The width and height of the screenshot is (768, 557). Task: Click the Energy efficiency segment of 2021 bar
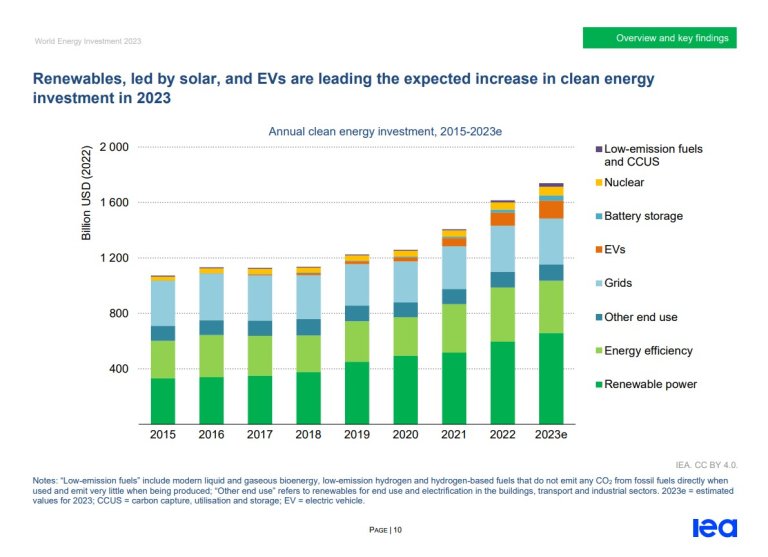point(454,328)
